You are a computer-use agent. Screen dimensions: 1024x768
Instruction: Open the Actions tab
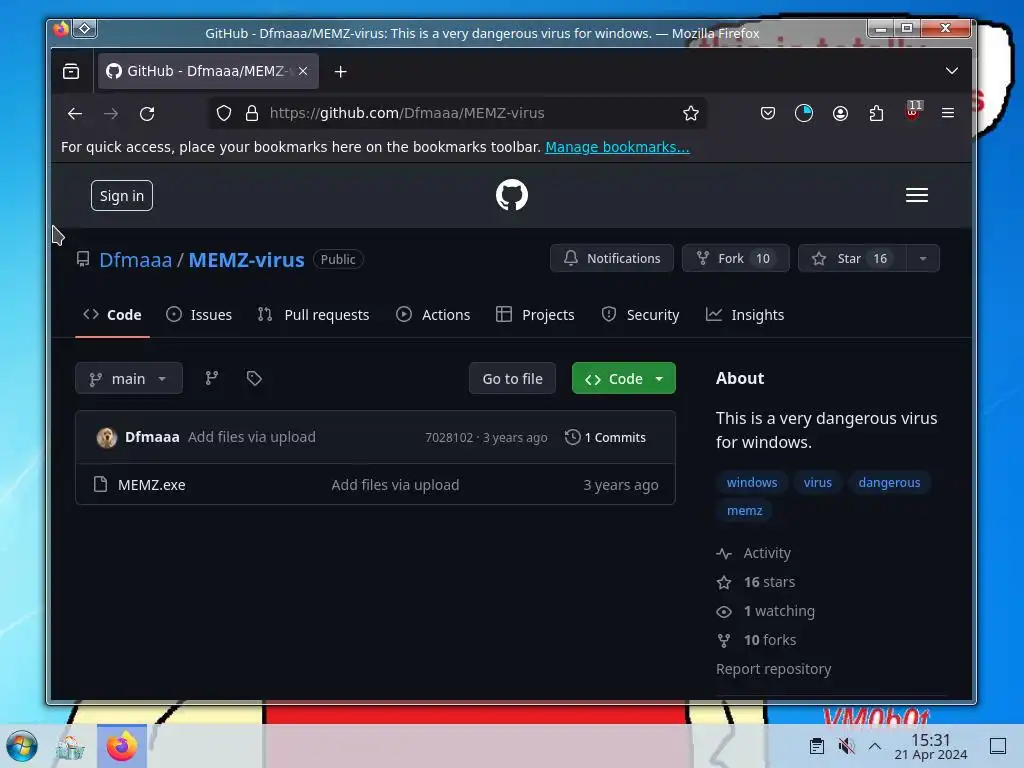pyautogui.click(x=433, y=315)
